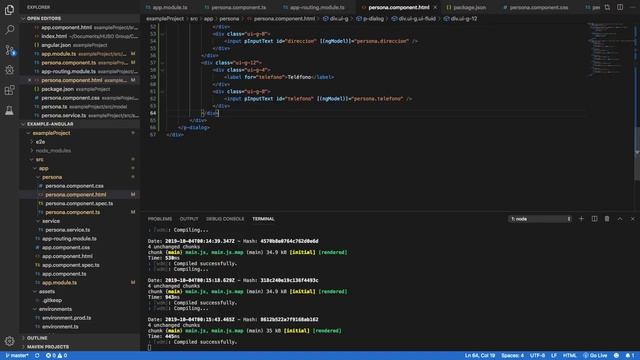Start Go Live server from status bar

[595, 356]
